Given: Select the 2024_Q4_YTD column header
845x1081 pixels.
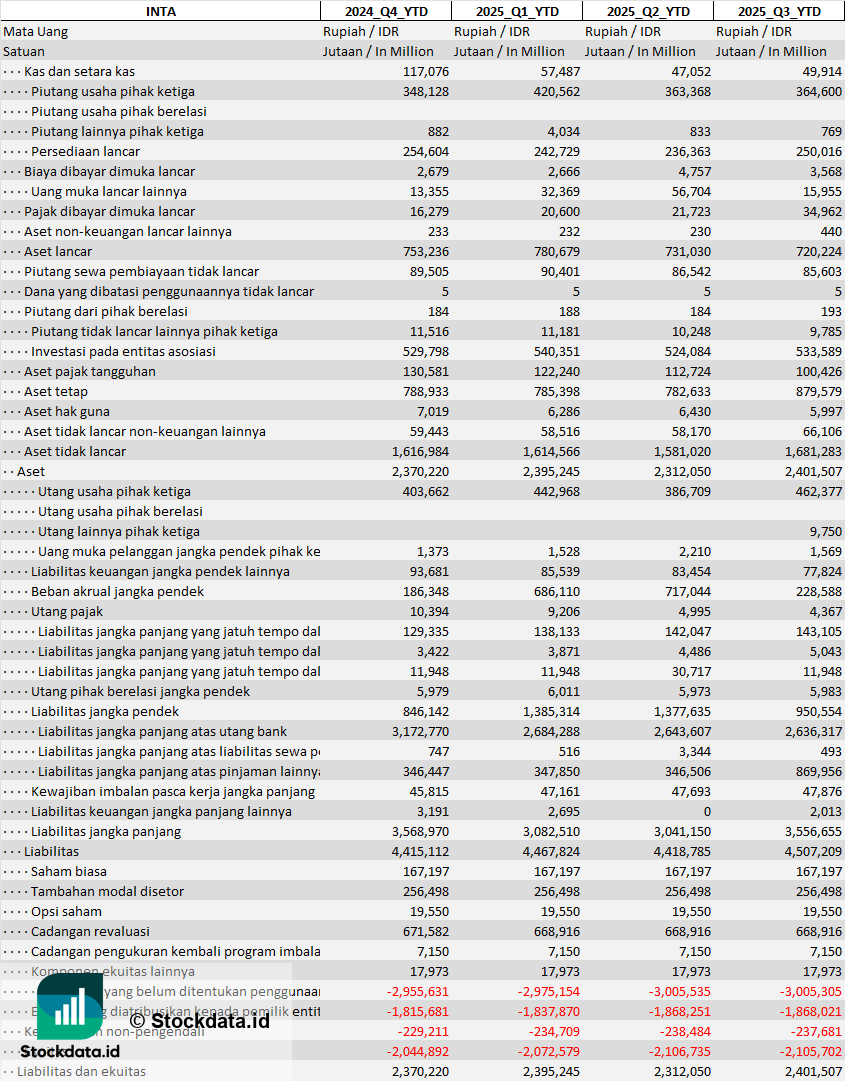Looking at the screenshot, I should coord(386,11).
